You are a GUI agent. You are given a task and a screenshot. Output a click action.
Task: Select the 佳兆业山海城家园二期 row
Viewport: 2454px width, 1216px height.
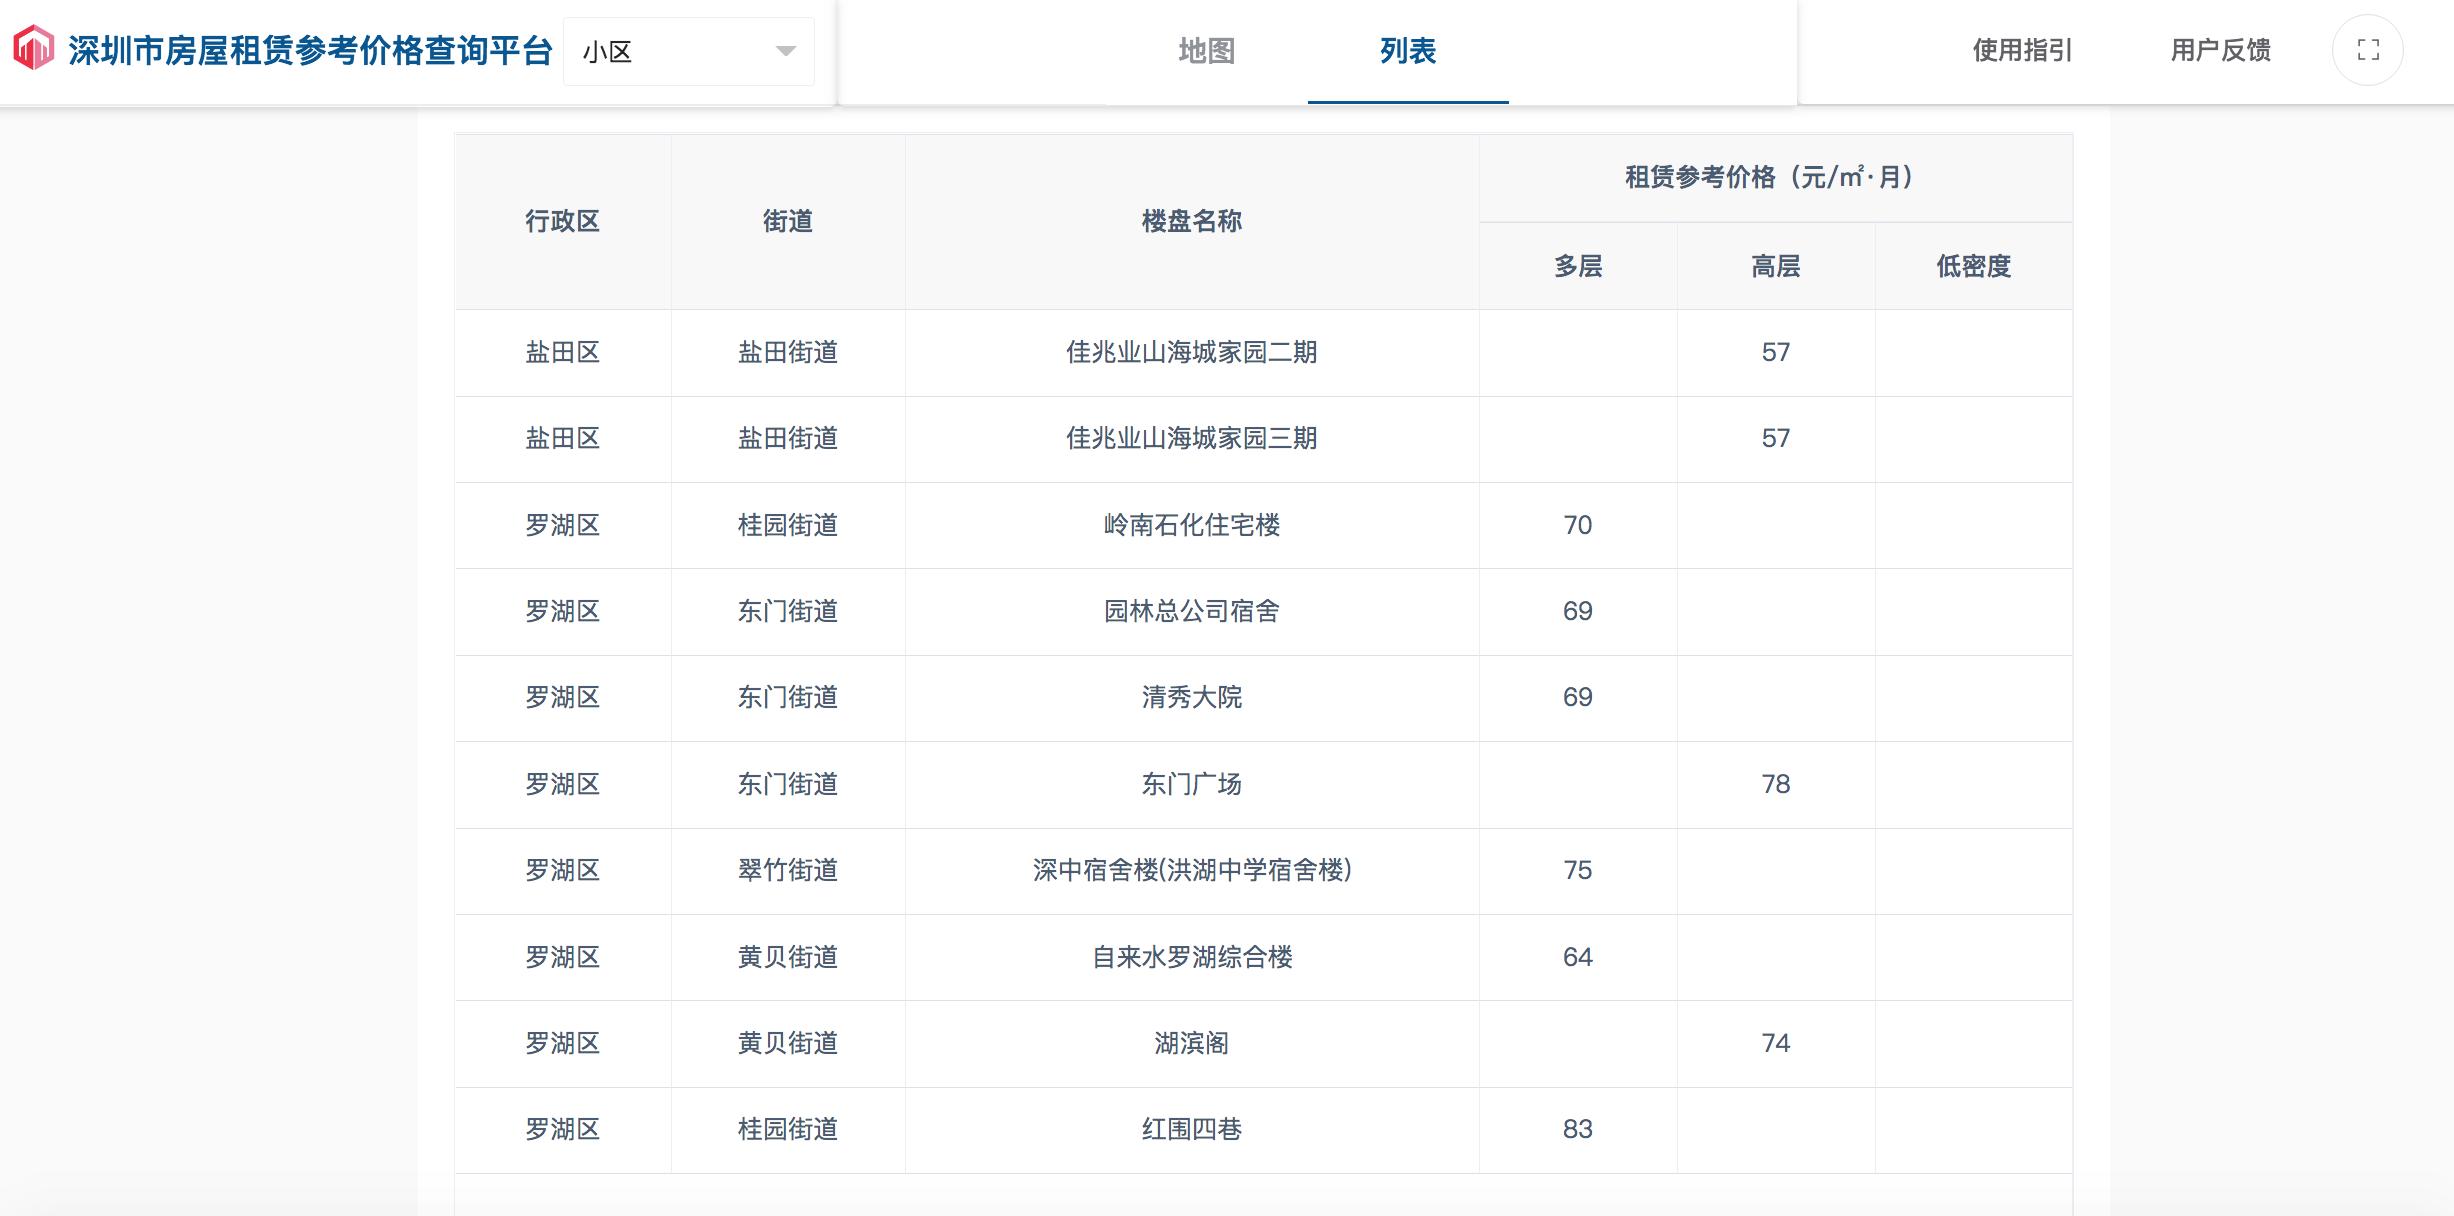point(1191,352)
